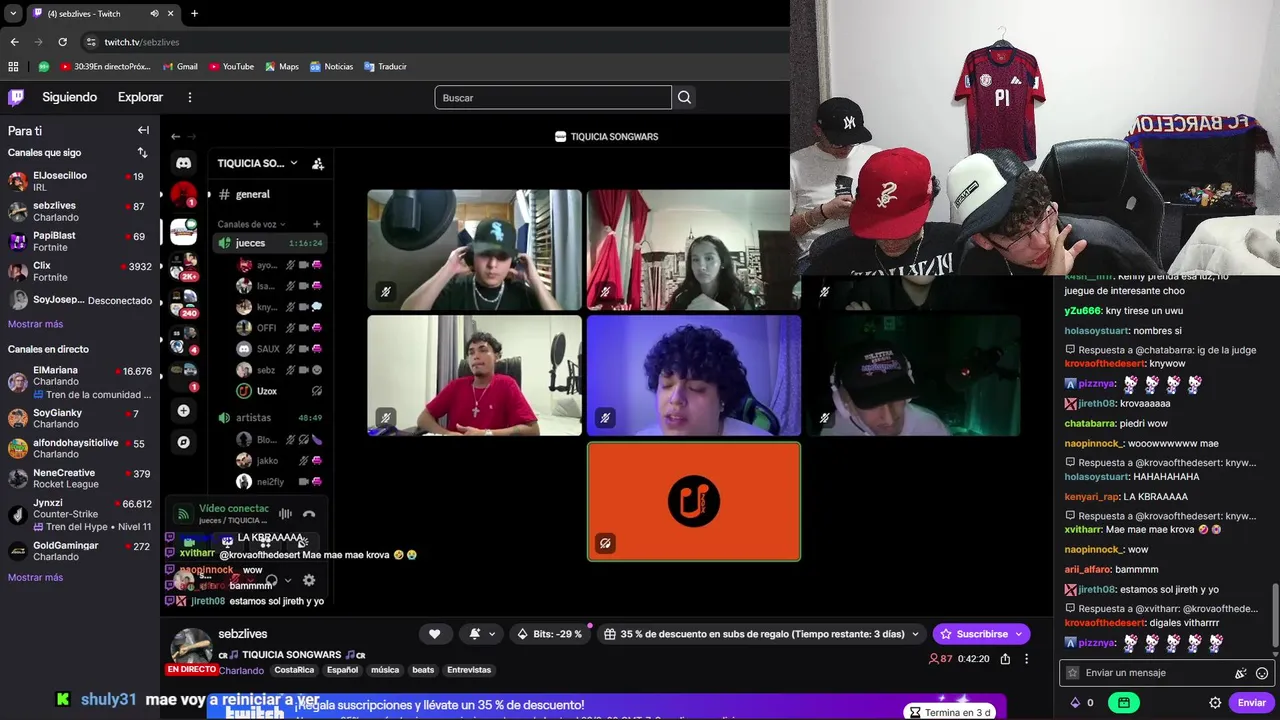
Task: Click Explorar in Twitch top navigation
Action: click(x=140, y=97)
